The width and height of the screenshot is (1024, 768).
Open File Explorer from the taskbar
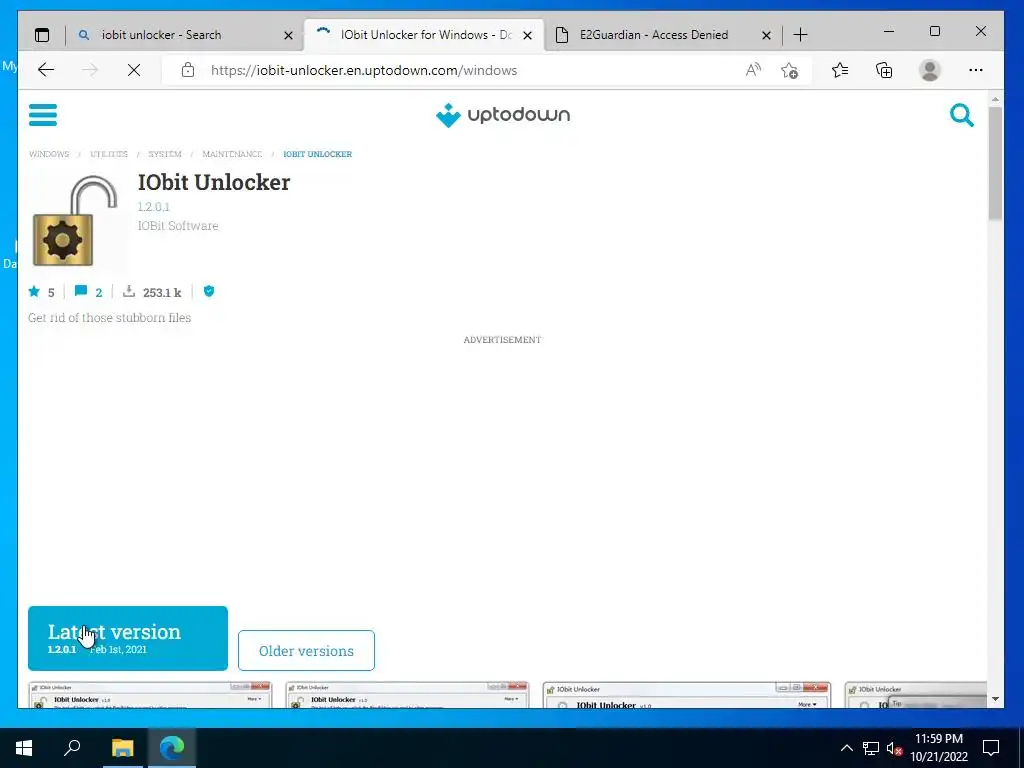click(x=122, y=748)
